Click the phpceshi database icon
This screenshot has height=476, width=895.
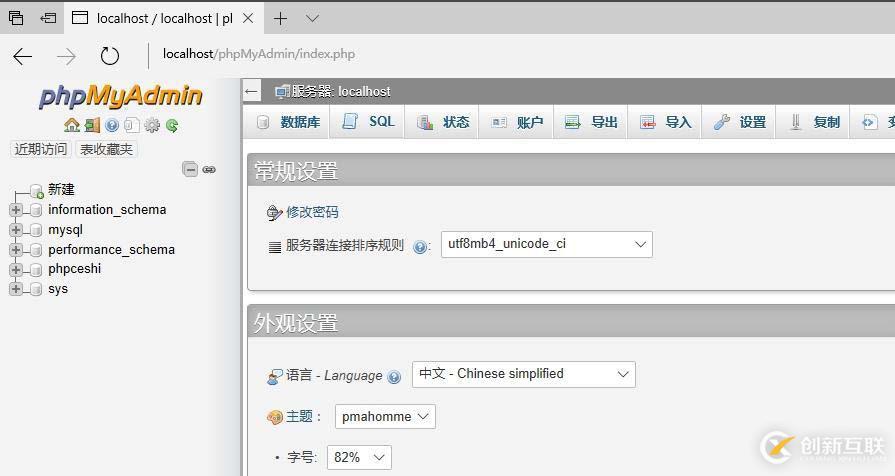[x=36, y=269]
